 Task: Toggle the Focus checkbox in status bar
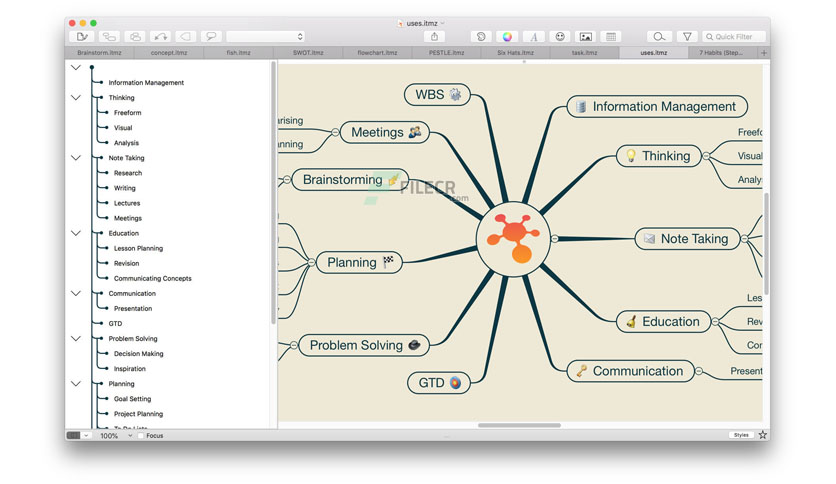(140, 435)
